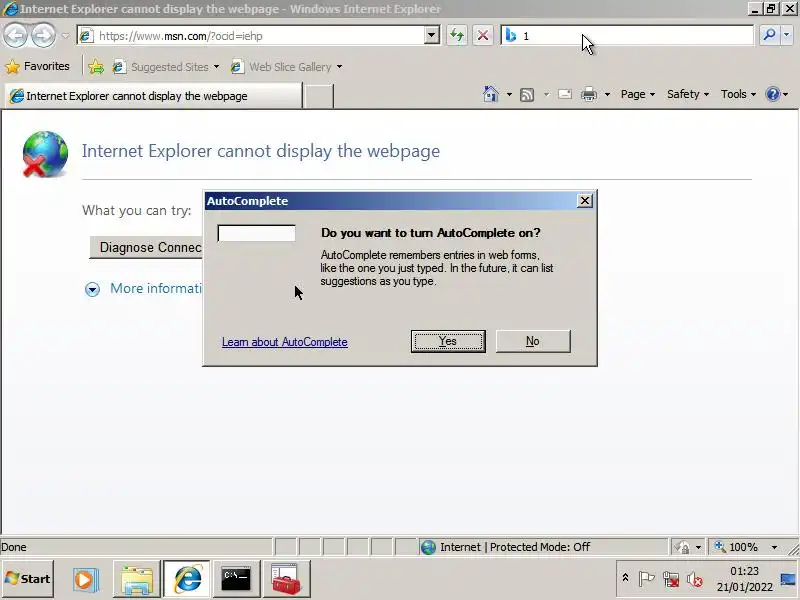800x600 pixels.
Task: Click the RSS Feeds icon
Action: 527,94
